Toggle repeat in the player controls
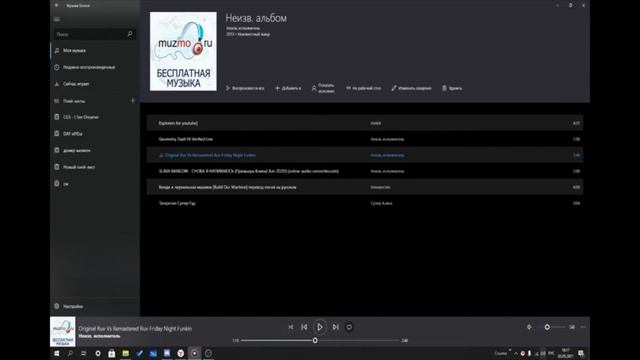Image resolution: width=640 pixels, height=360 pixels. [349, 327]
